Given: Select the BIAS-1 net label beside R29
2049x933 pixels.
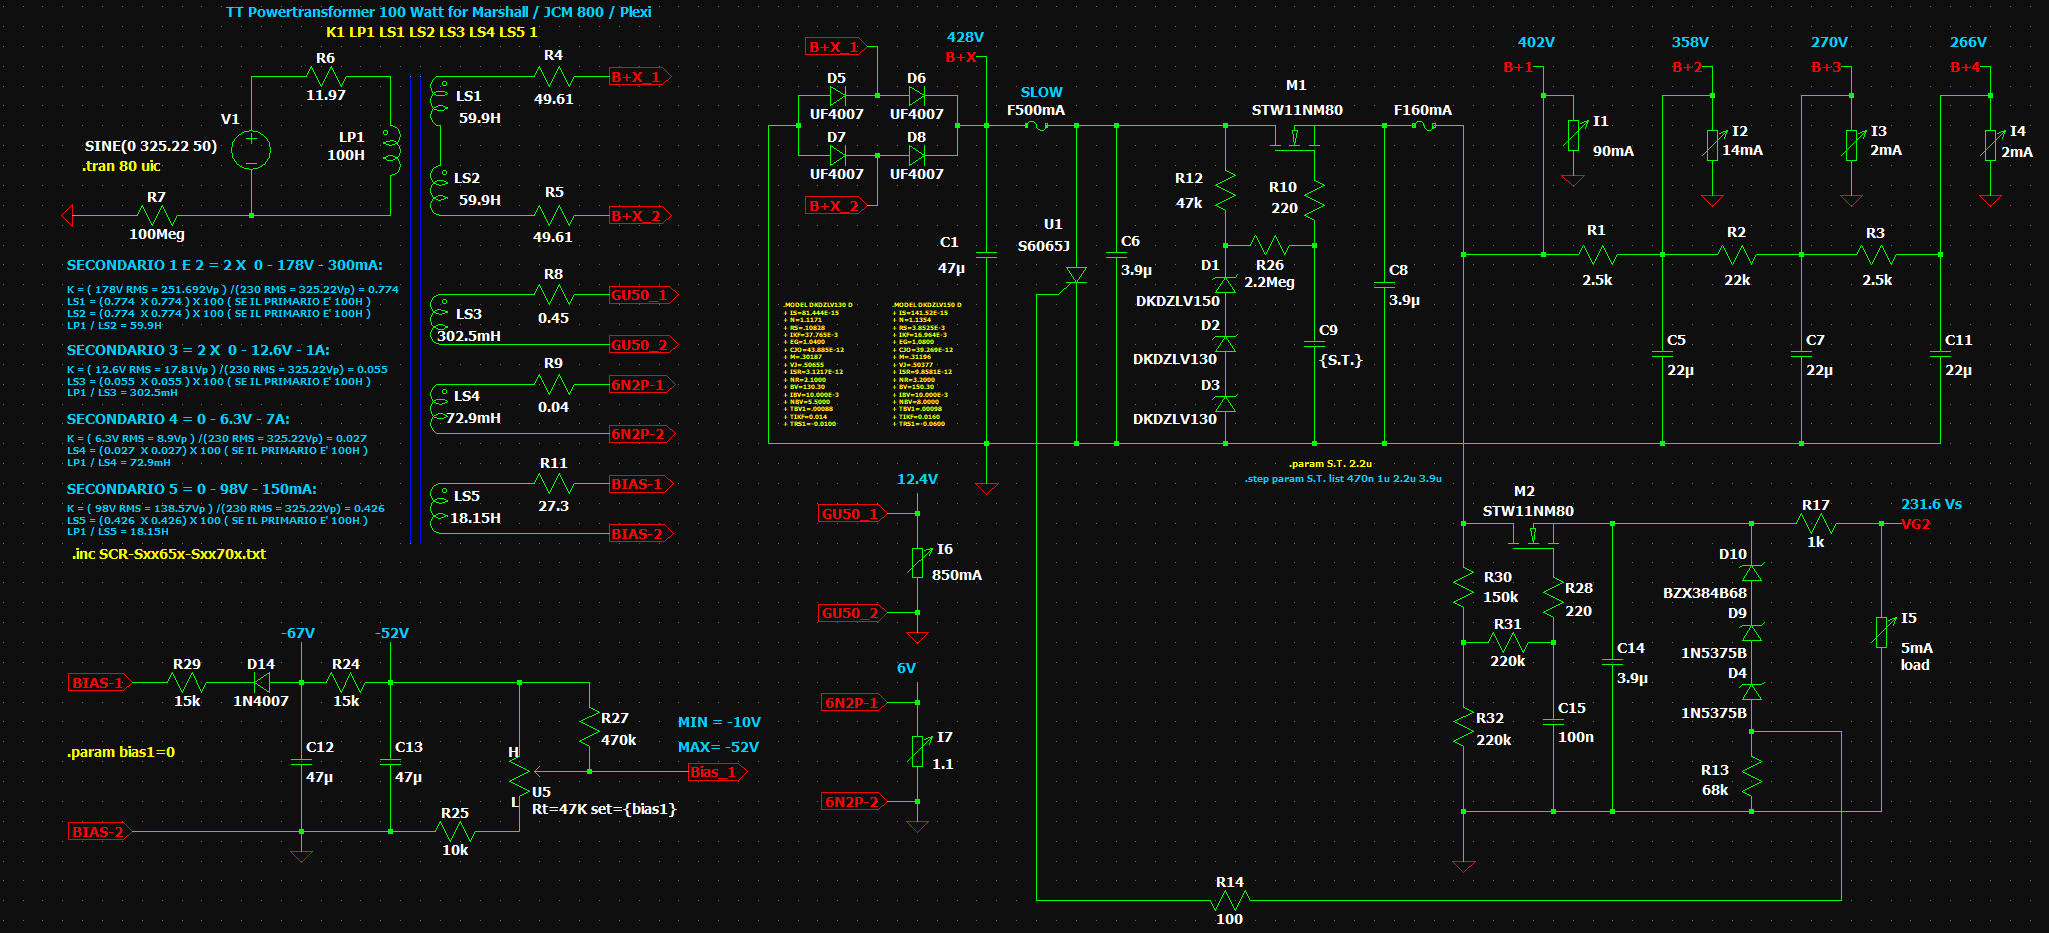Looking at the screenshot, I should pyautogui.click(x=97, y=683).
